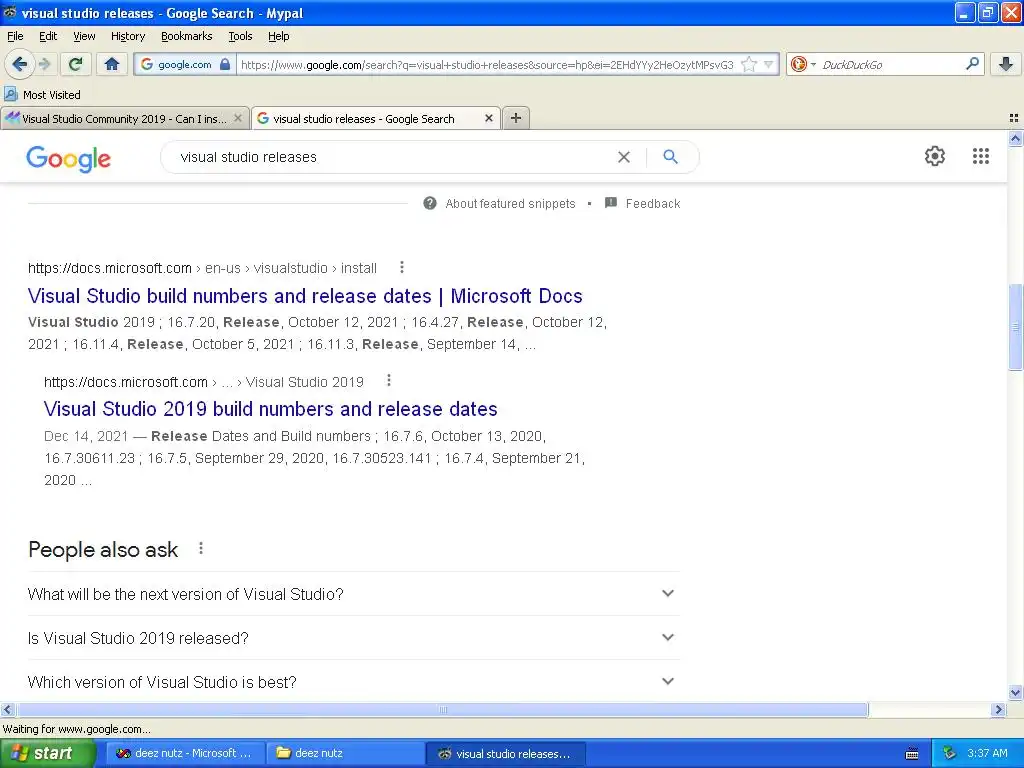Screen dimensions: 1024x768
Task: Click the vertical scrollbar down arrow
Action: tap(1015, 692)
